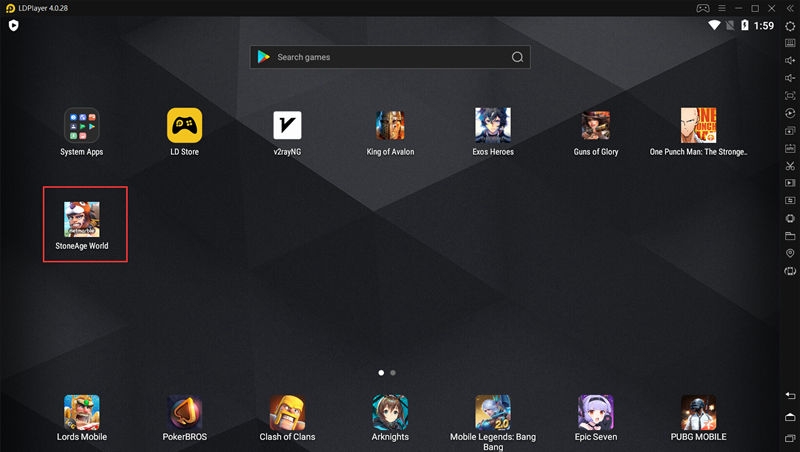Take a screenshot with the scissors icon
Viewport: 800px width, 452px height.
[790, 166]
